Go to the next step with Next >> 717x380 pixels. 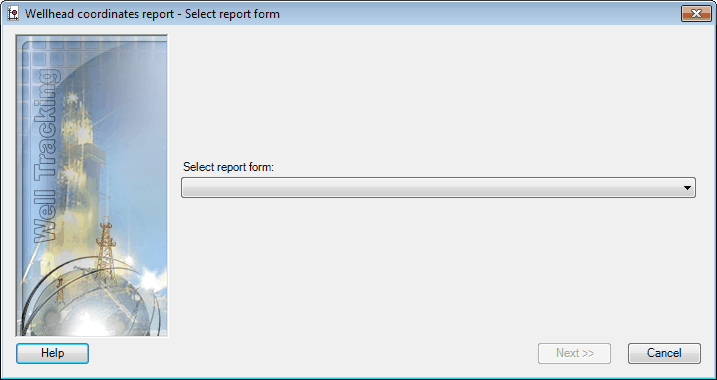coord(574,353)
